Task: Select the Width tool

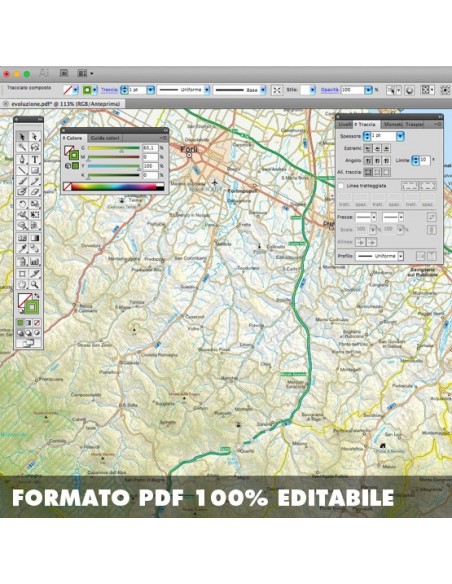Action: 22,215
